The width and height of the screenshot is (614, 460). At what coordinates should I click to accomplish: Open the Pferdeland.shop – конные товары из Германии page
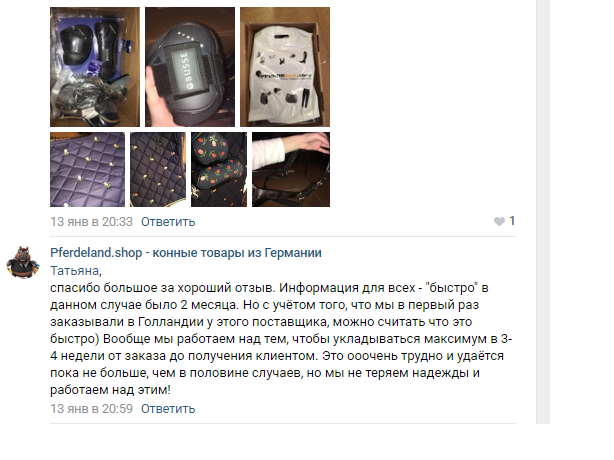point(186,253)
